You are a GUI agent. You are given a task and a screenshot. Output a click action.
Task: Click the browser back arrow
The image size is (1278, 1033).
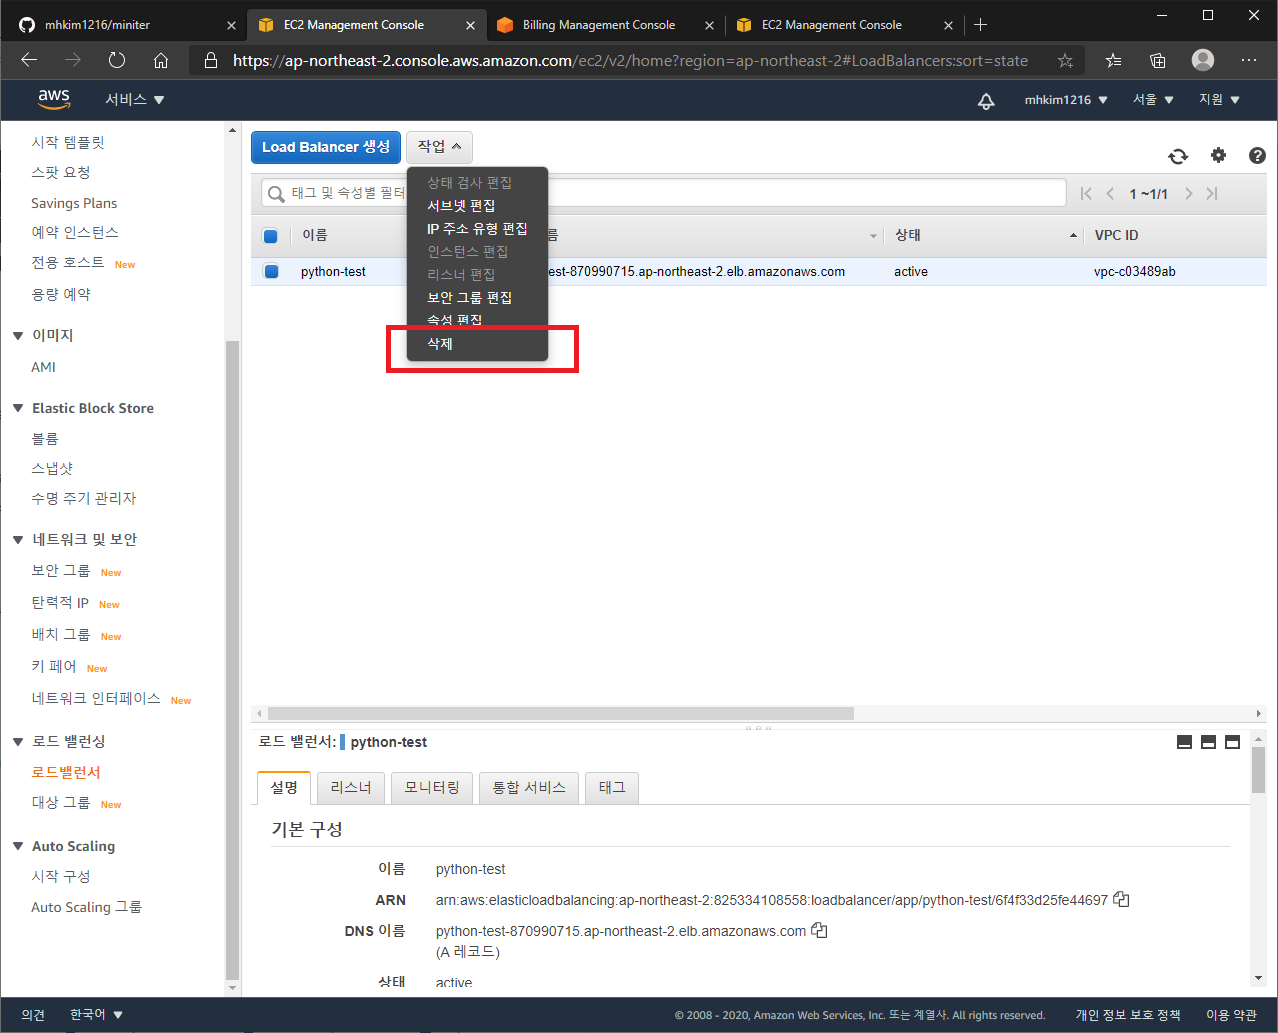[x=29, y=60]
